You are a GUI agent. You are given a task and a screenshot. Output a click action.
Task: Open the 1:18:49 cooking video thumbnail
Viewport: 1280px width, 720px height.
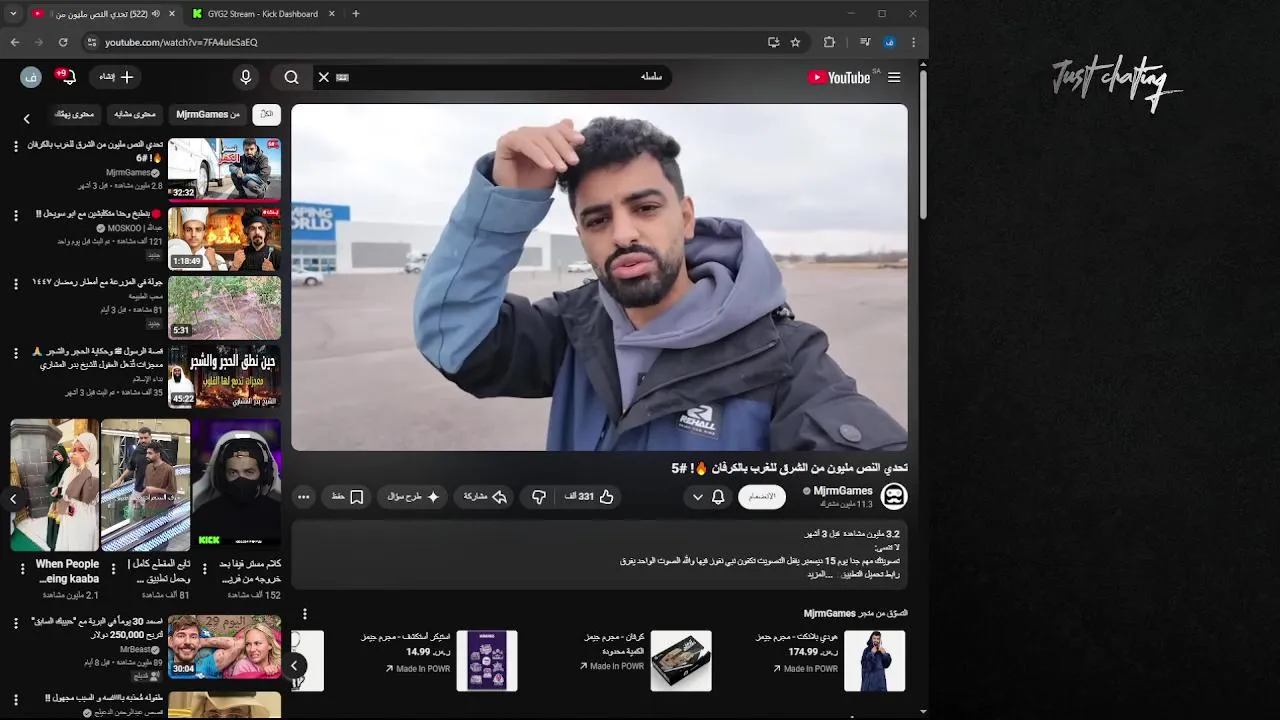224,238
